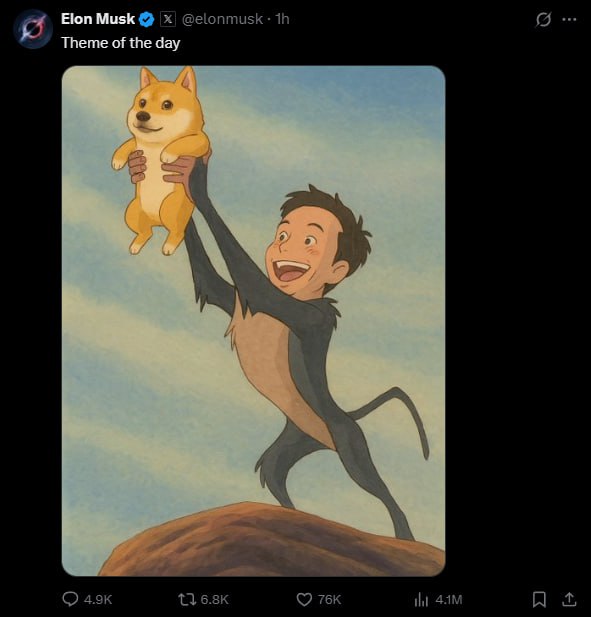Open the post via the 1h timestamp
Image resolution: width=591 pixels, height=617 pixels.
coord(282,19)
